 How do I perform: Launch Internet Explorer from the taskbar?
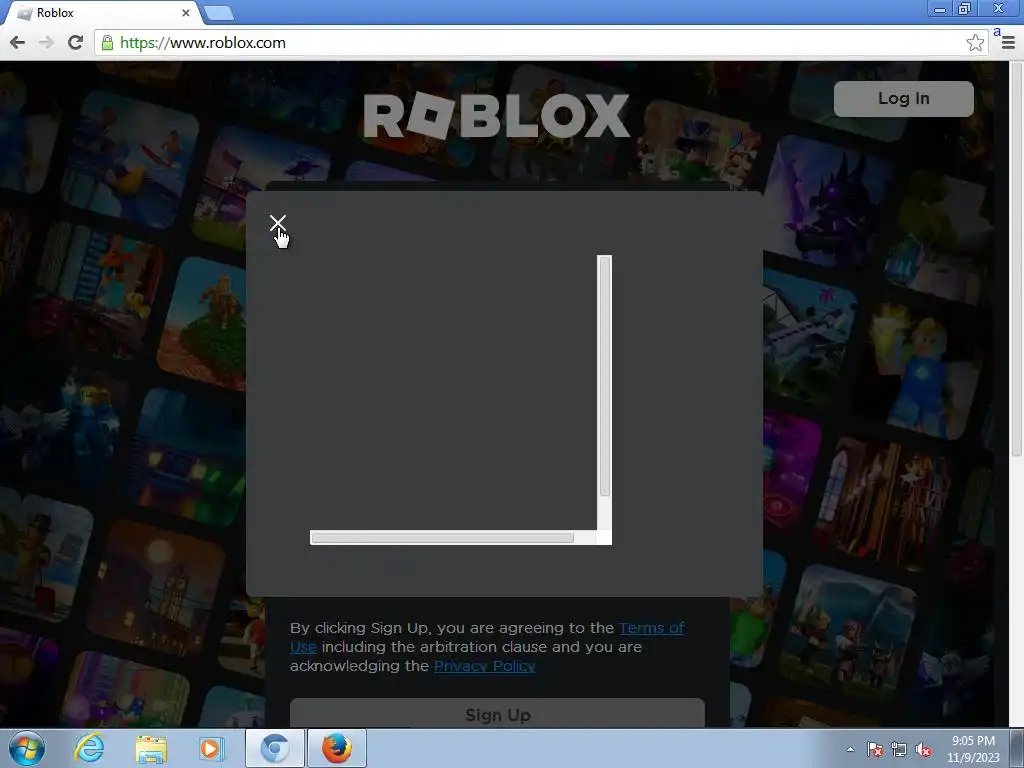(x=89, y=748)
